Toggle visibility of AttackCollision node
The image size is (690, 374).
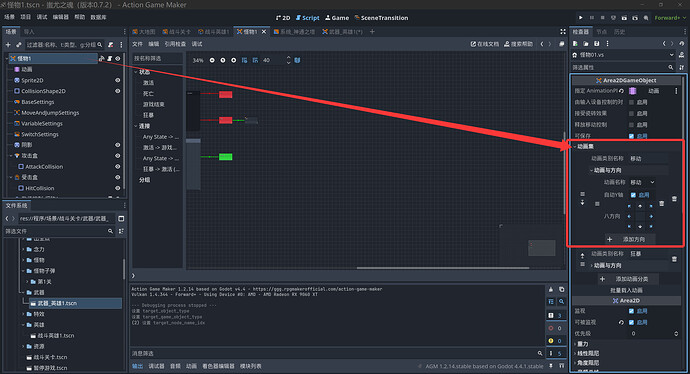(x=117, y=167)
